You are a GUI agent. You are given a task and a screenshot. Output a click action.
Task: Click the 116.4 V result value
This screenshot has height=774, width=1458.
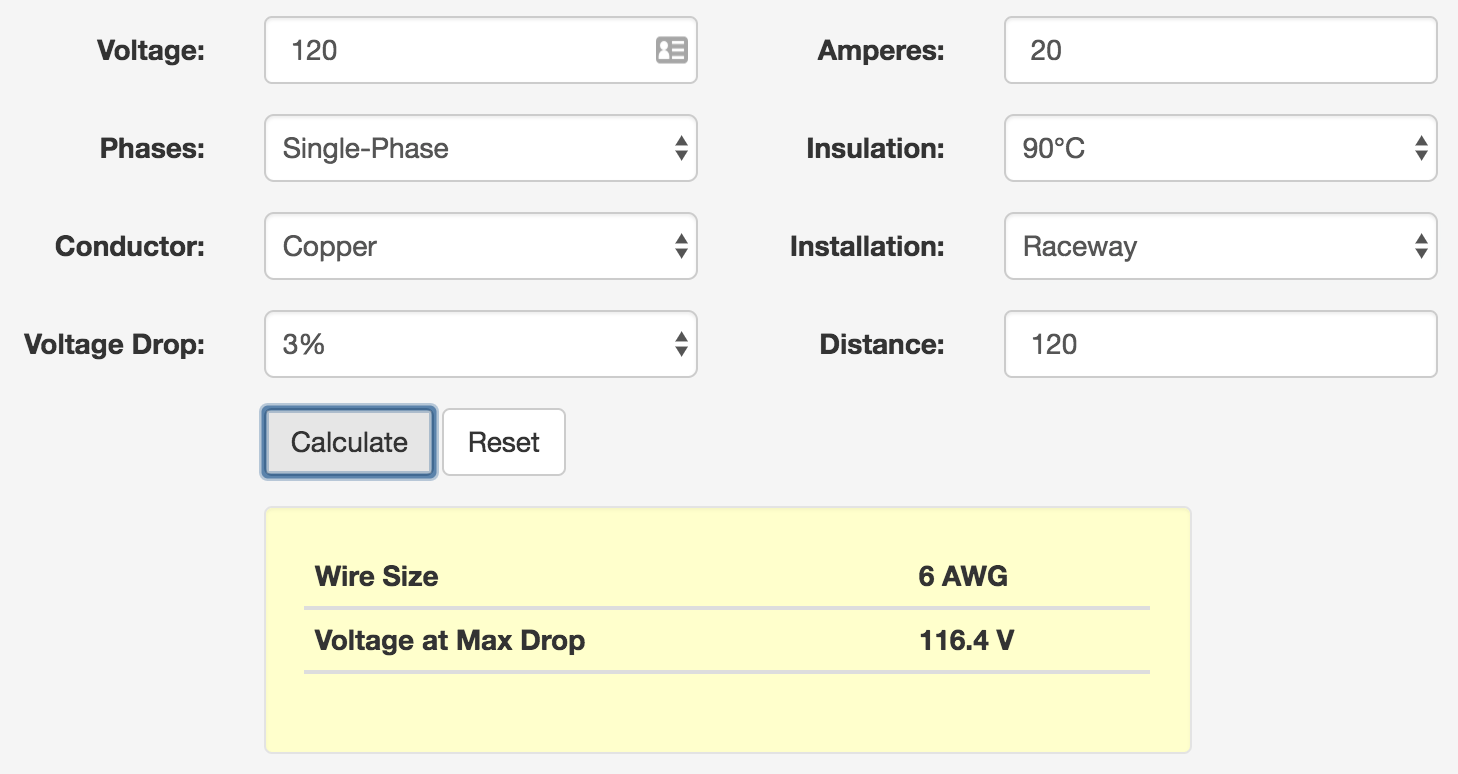coord(966,640)
